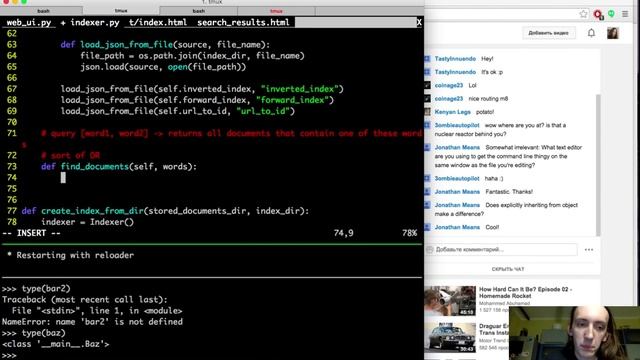Open the green extension icon in browser toolbar
Screen dimensions: 640x360
tap(611, 14)
